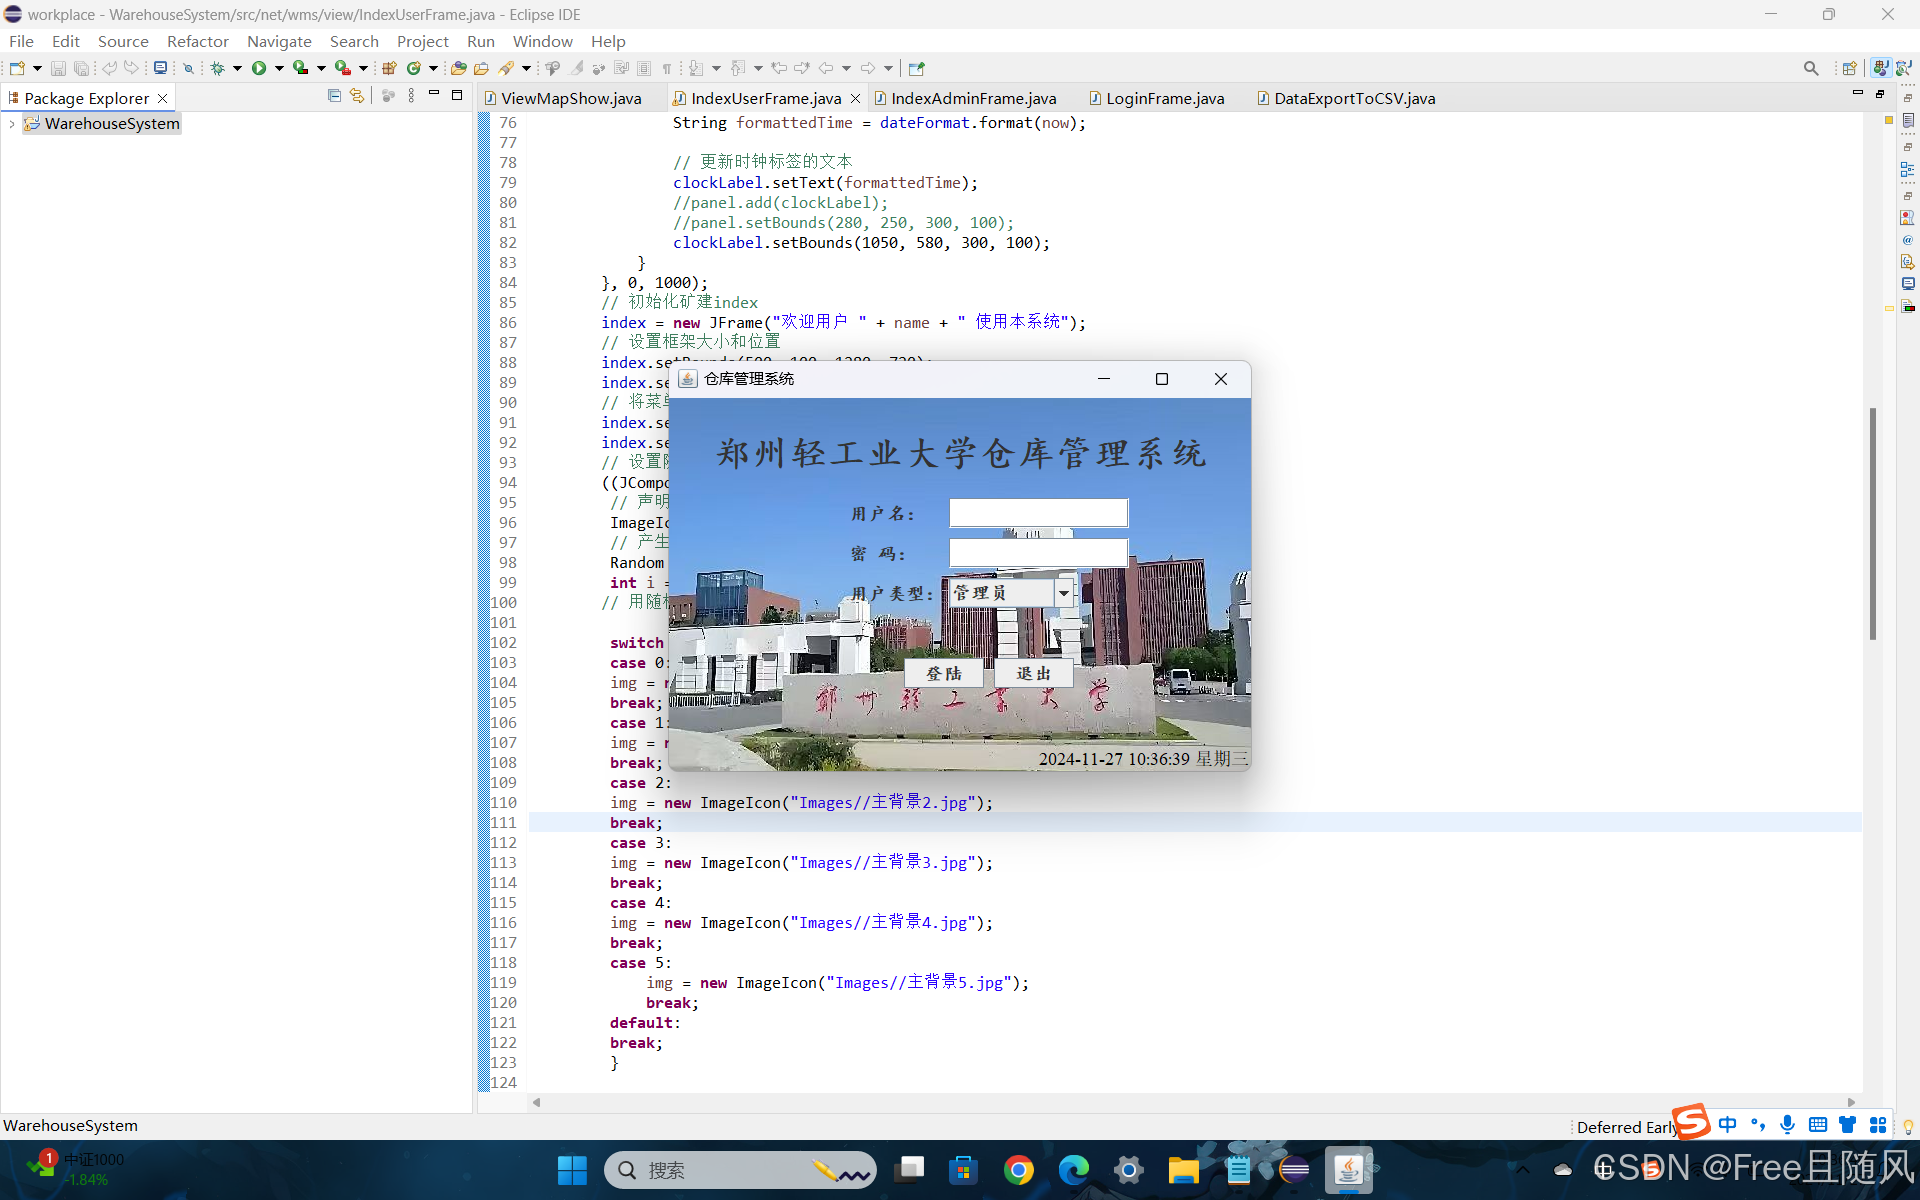This screenshot has width=1920, height=1200.
Task: Toggle Sogou IME Chinese/English mode
Action: click(1728, 1125)
